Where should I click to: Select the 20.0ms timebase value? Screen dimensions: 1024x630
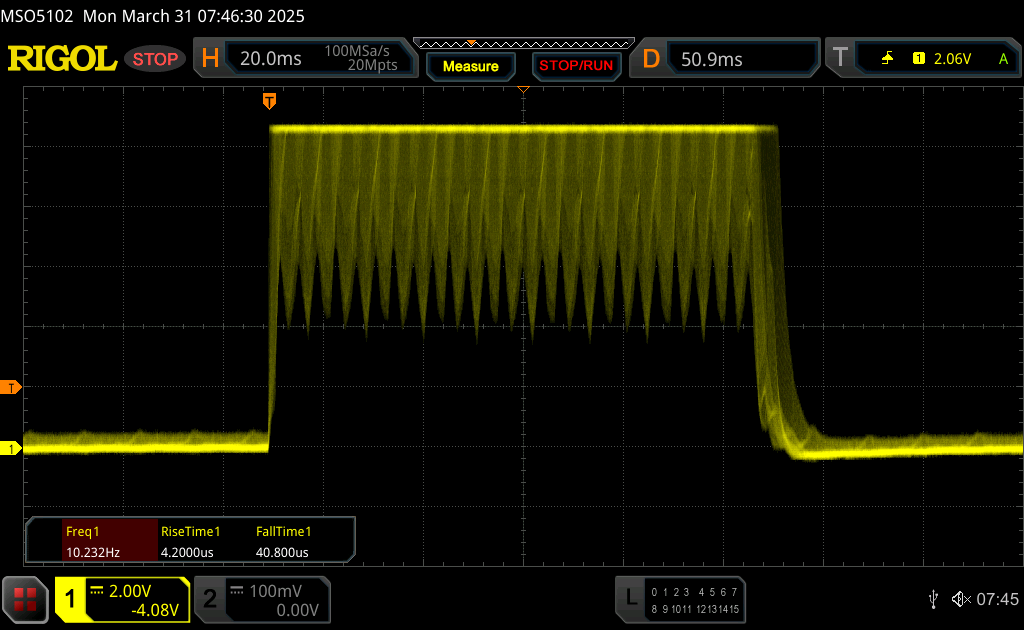(270, 59)
